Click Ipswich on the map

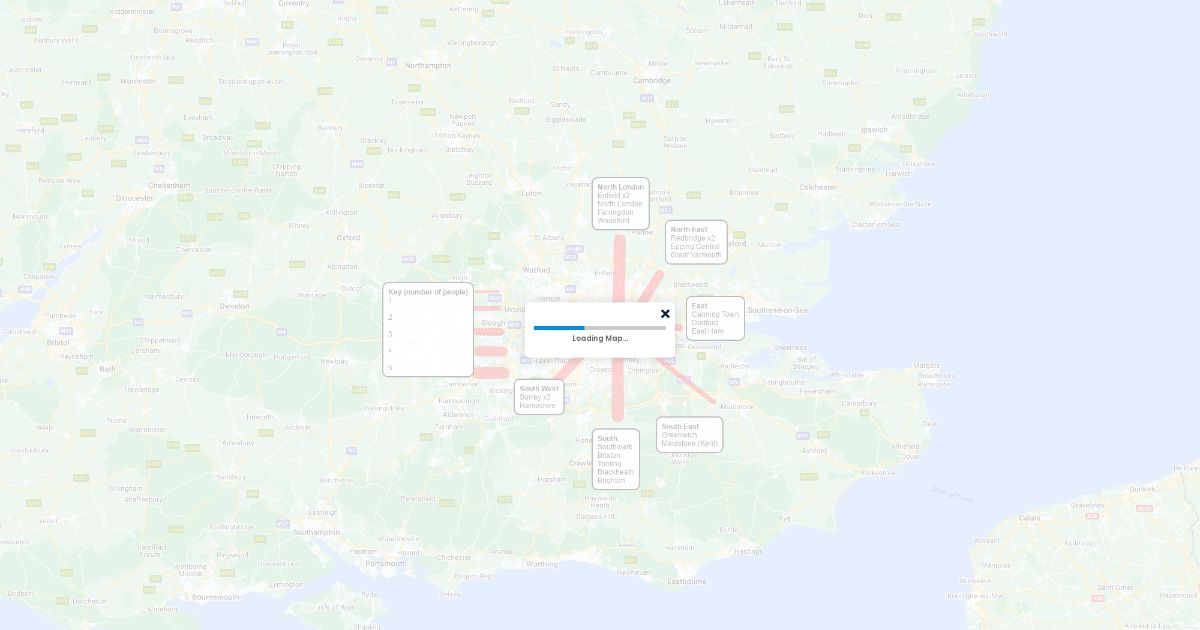click(x=873, y=129)
